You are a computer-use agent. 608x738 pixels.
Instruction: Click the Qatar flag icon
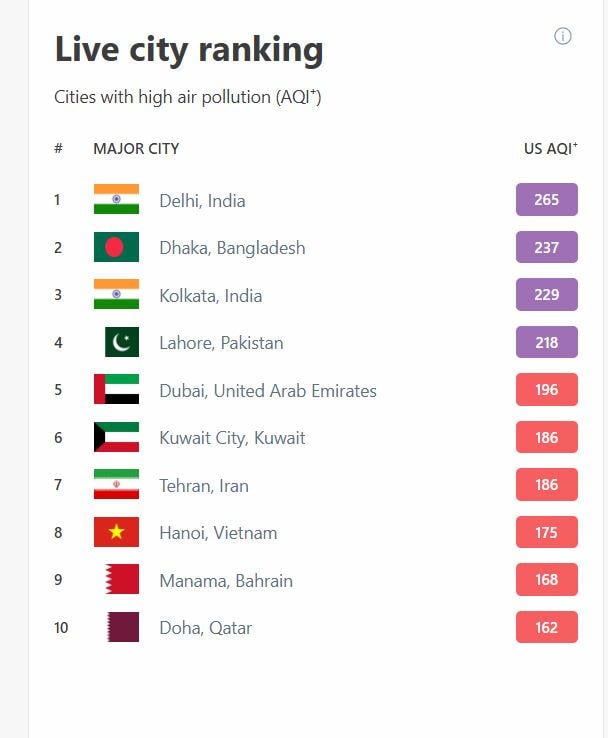pos(122,628)
